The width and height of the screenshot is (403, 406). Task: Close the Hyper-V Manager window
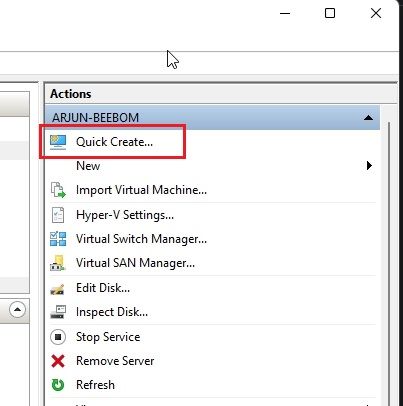376,13
